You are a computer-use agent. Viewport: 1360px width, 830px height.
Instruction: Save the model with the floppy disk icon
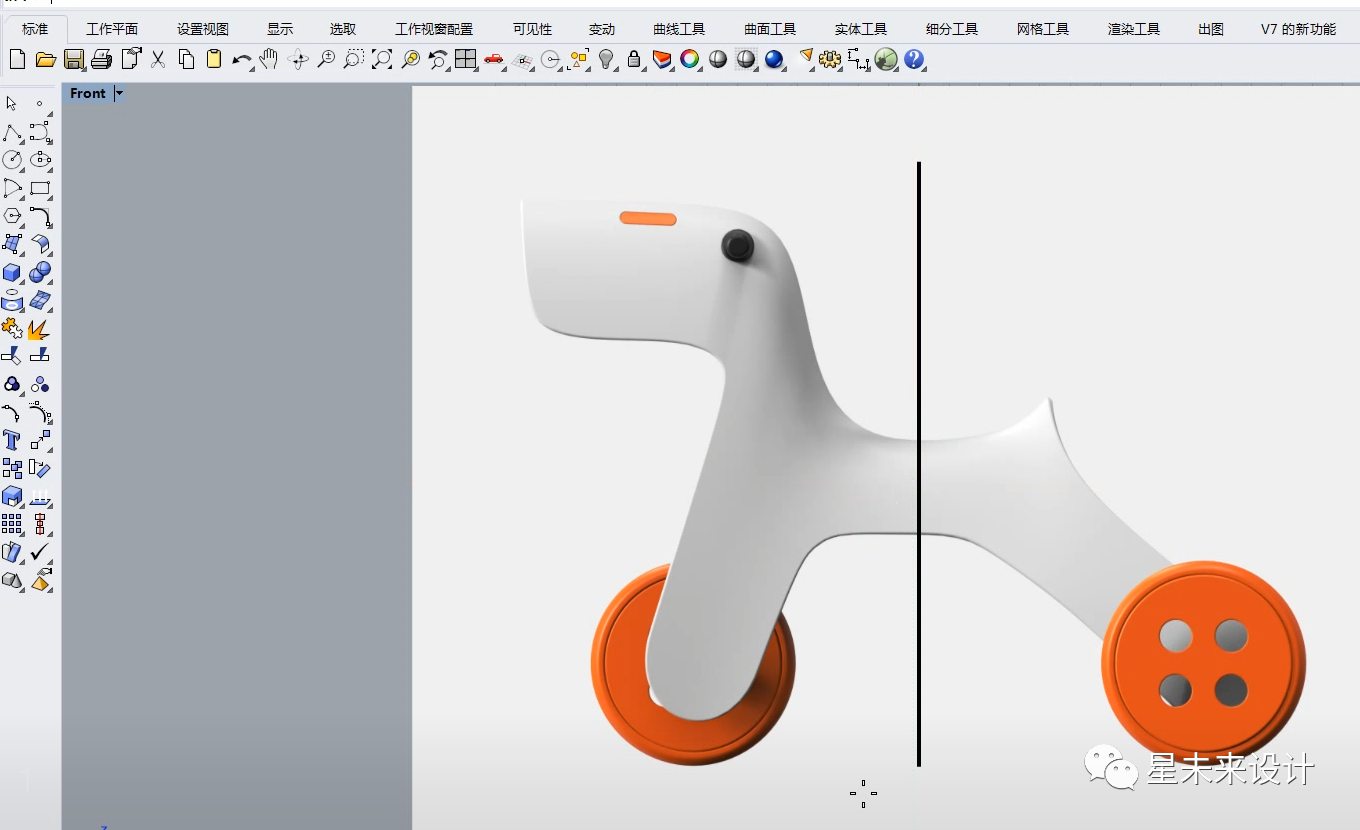[74, 60]
